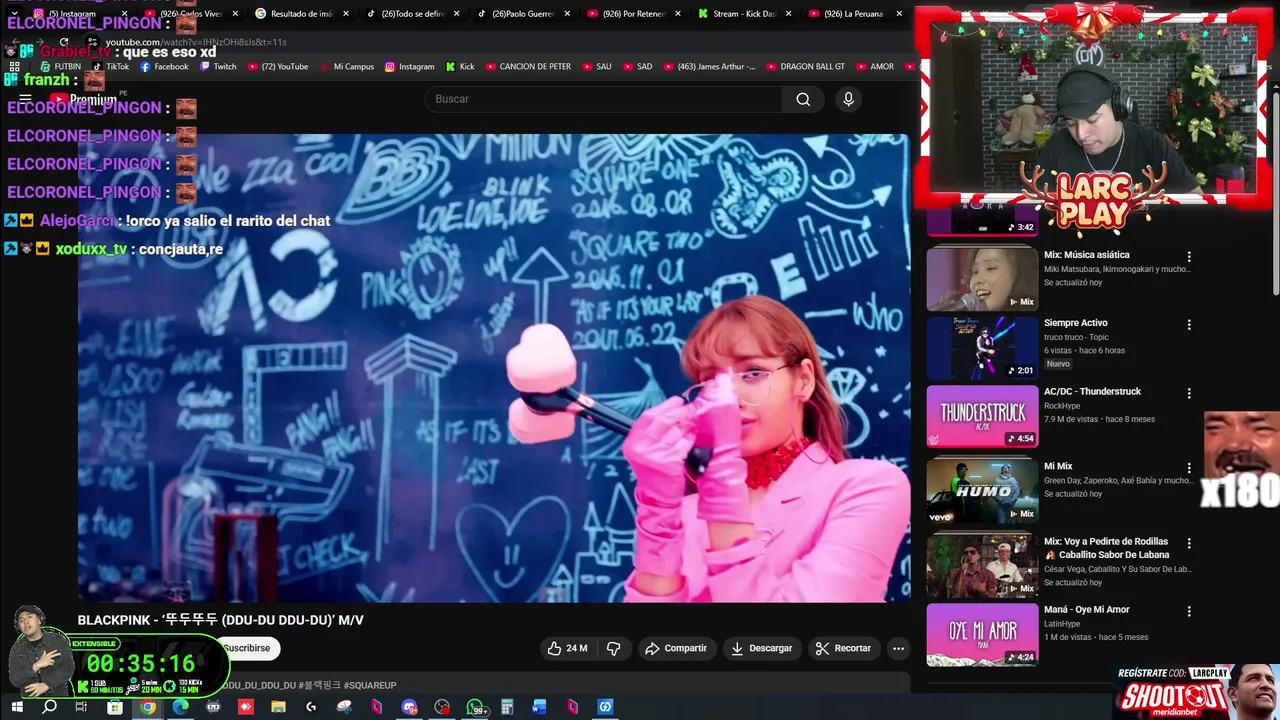Click the video title BLACKPINK DDU-DU DDU-DU
This screenshot has width=1280, height=720.
221,620
